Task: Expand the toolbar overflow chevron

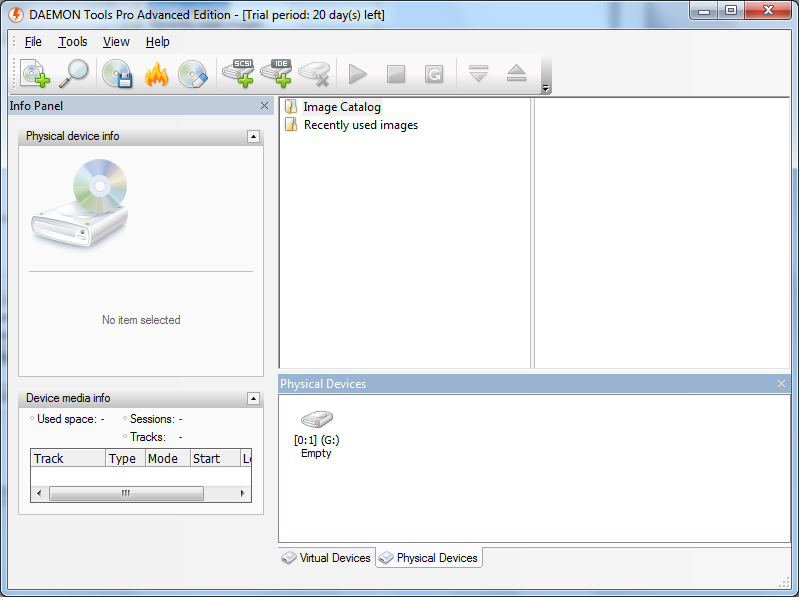Action: pos(545,89)
